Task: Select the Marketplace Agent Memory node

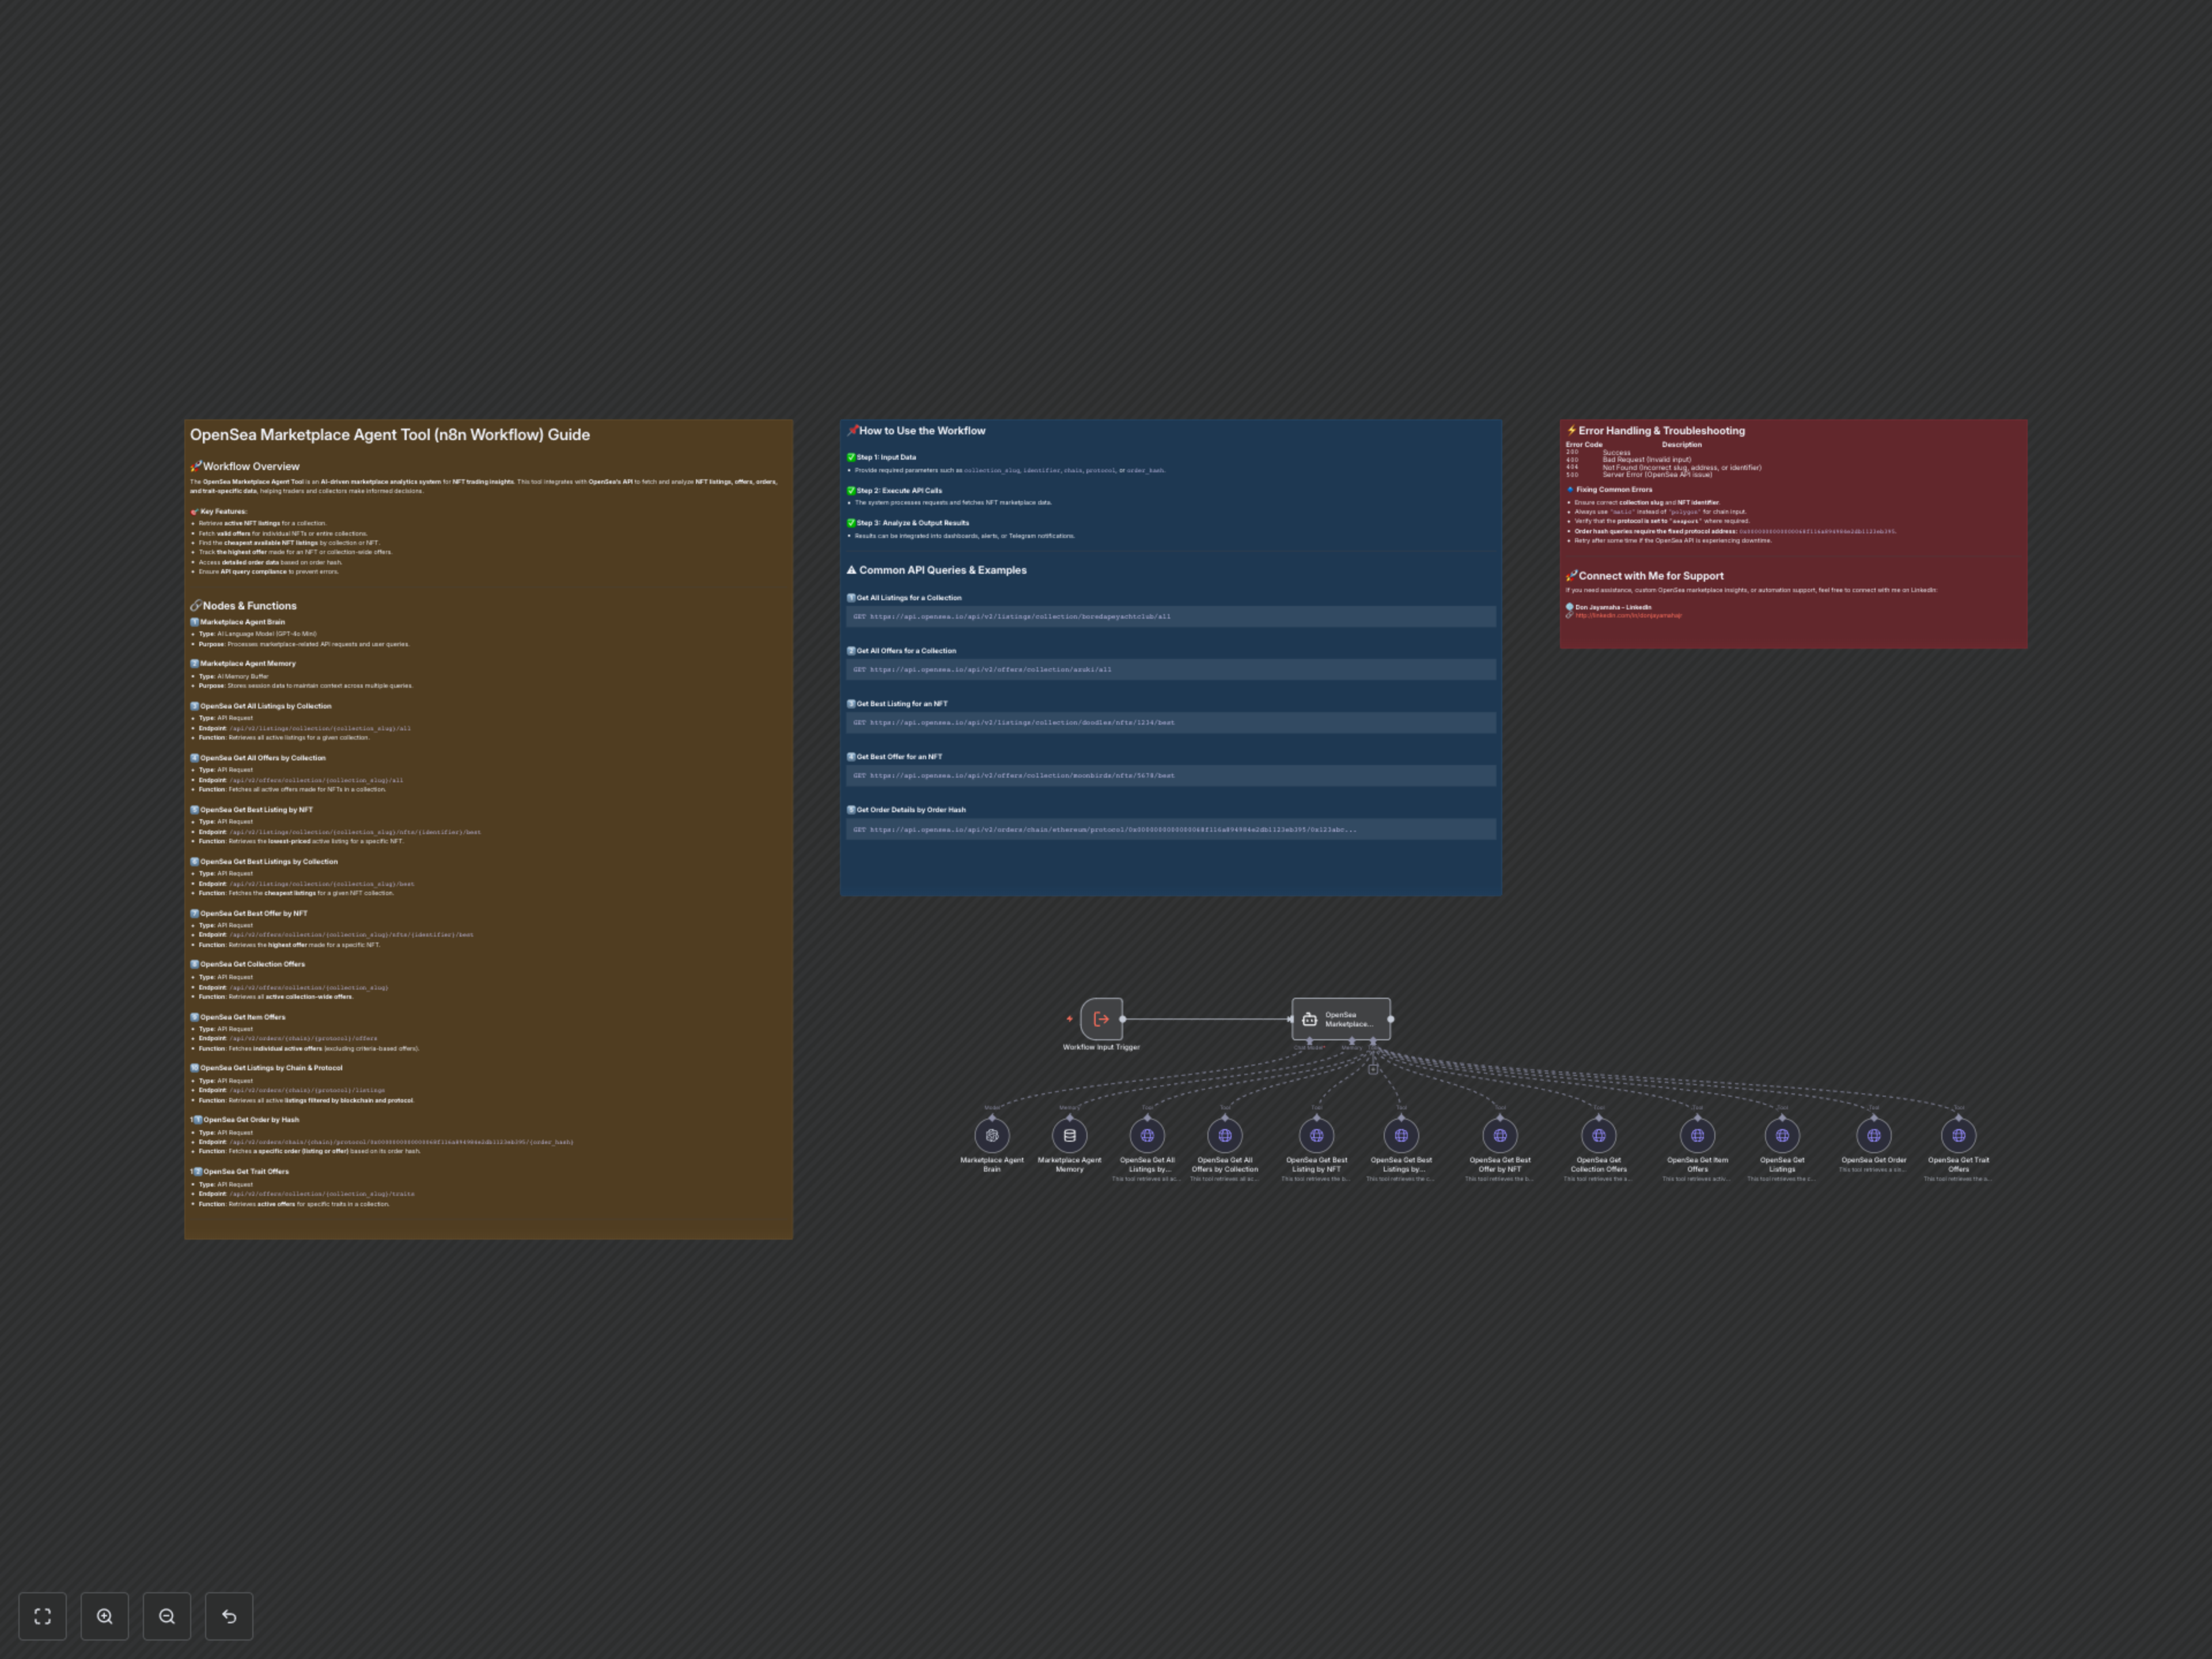Action: [1069, 1135]
